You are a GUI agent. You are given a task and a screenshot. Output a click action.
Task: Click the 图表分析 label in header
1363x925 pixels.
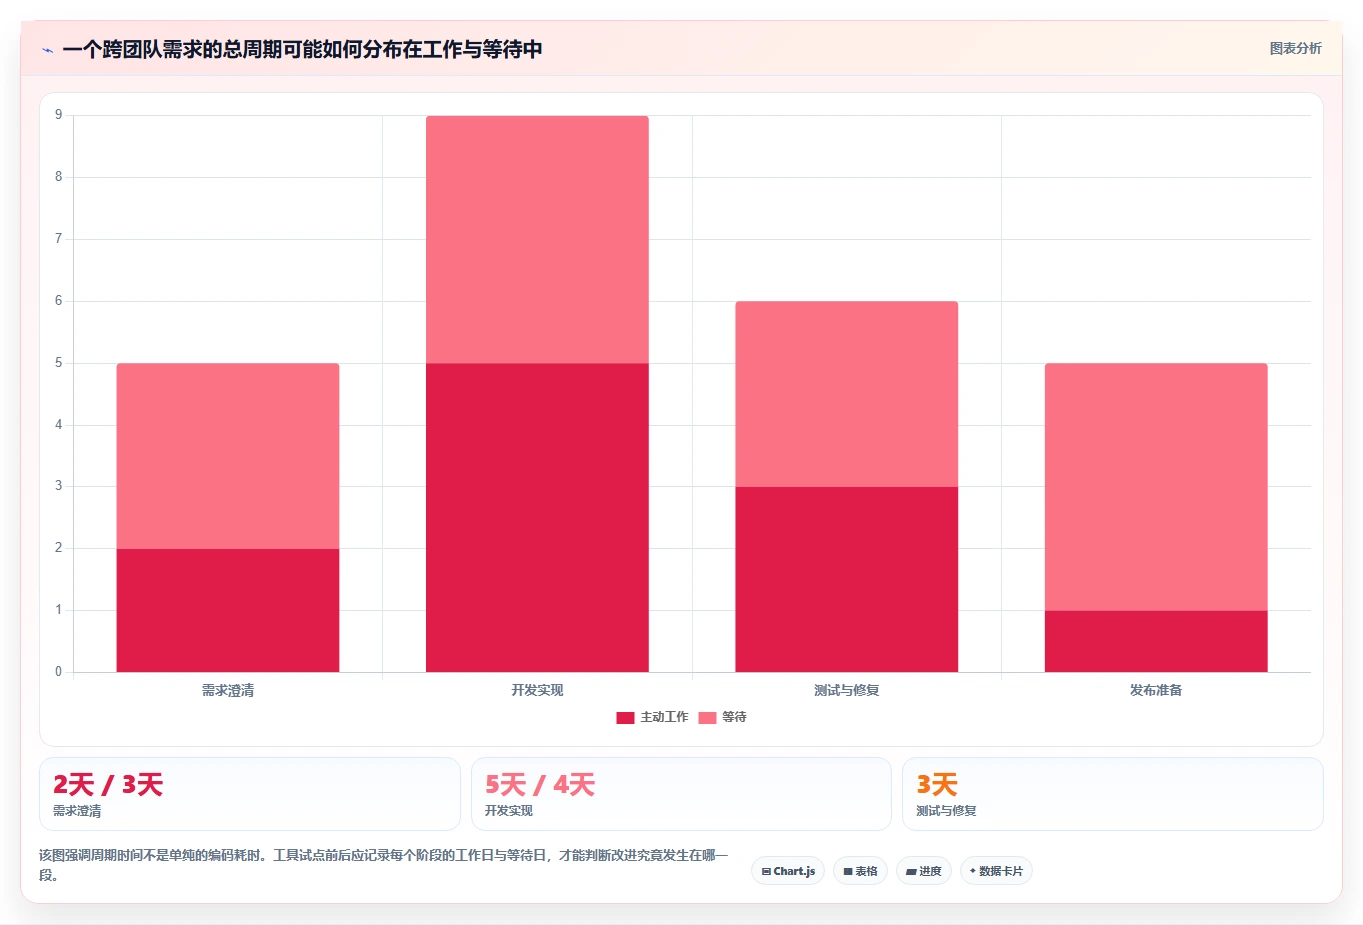pyautogui.click(x=1295, y=49)
